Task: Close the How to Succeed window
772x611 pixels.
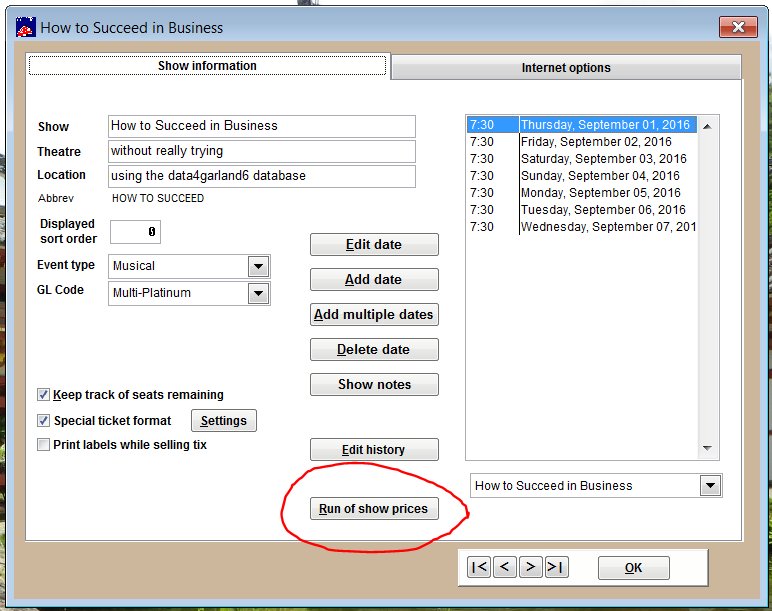Action: 738,27
